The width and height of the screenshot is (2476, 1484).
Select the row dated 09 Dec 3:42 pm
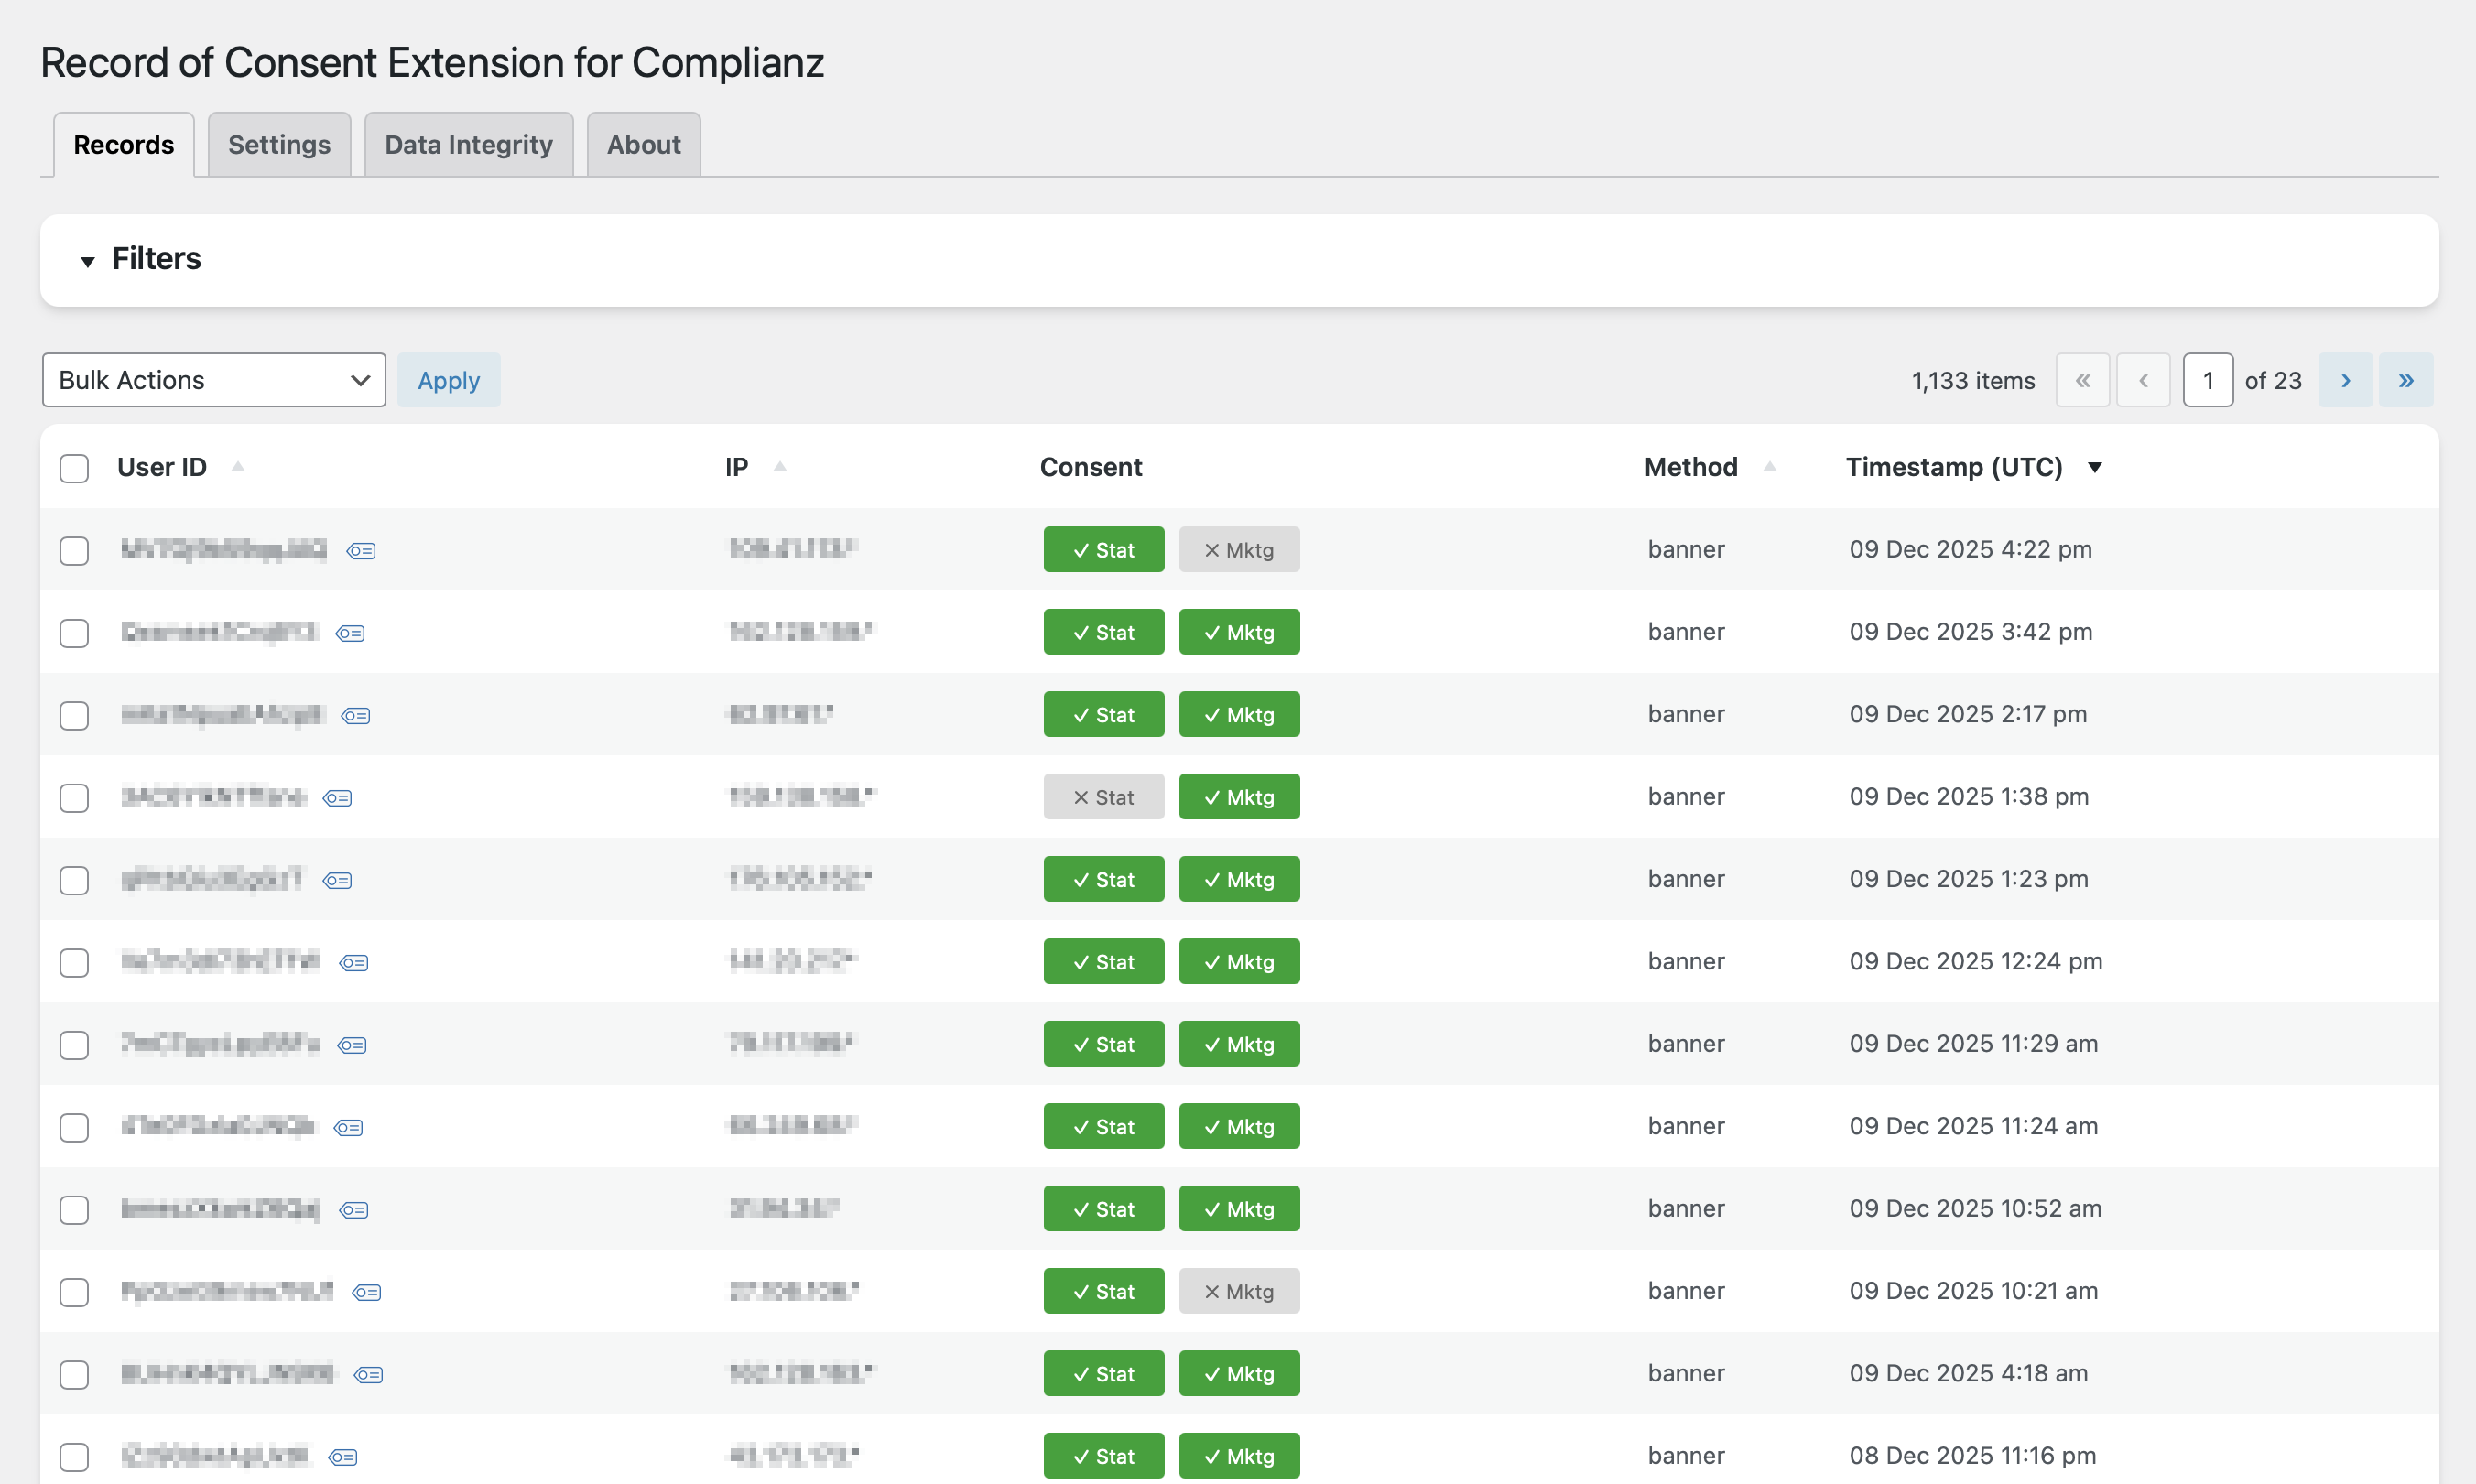(x=74, y=633)
